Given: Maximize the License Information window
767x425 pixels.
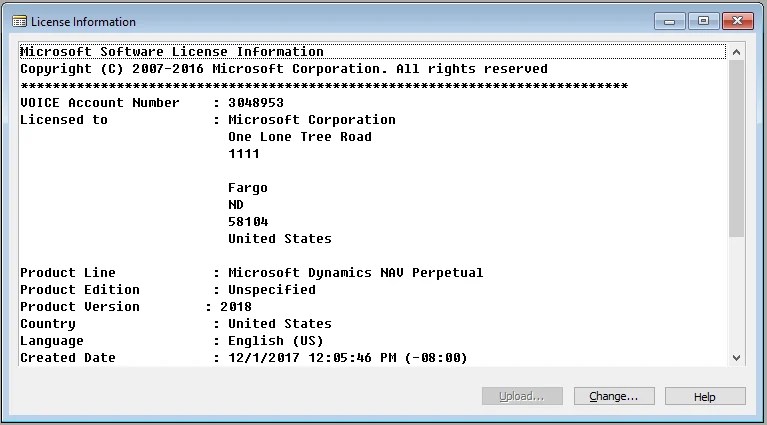Looking at the screenshot, I should pos(703,21).
